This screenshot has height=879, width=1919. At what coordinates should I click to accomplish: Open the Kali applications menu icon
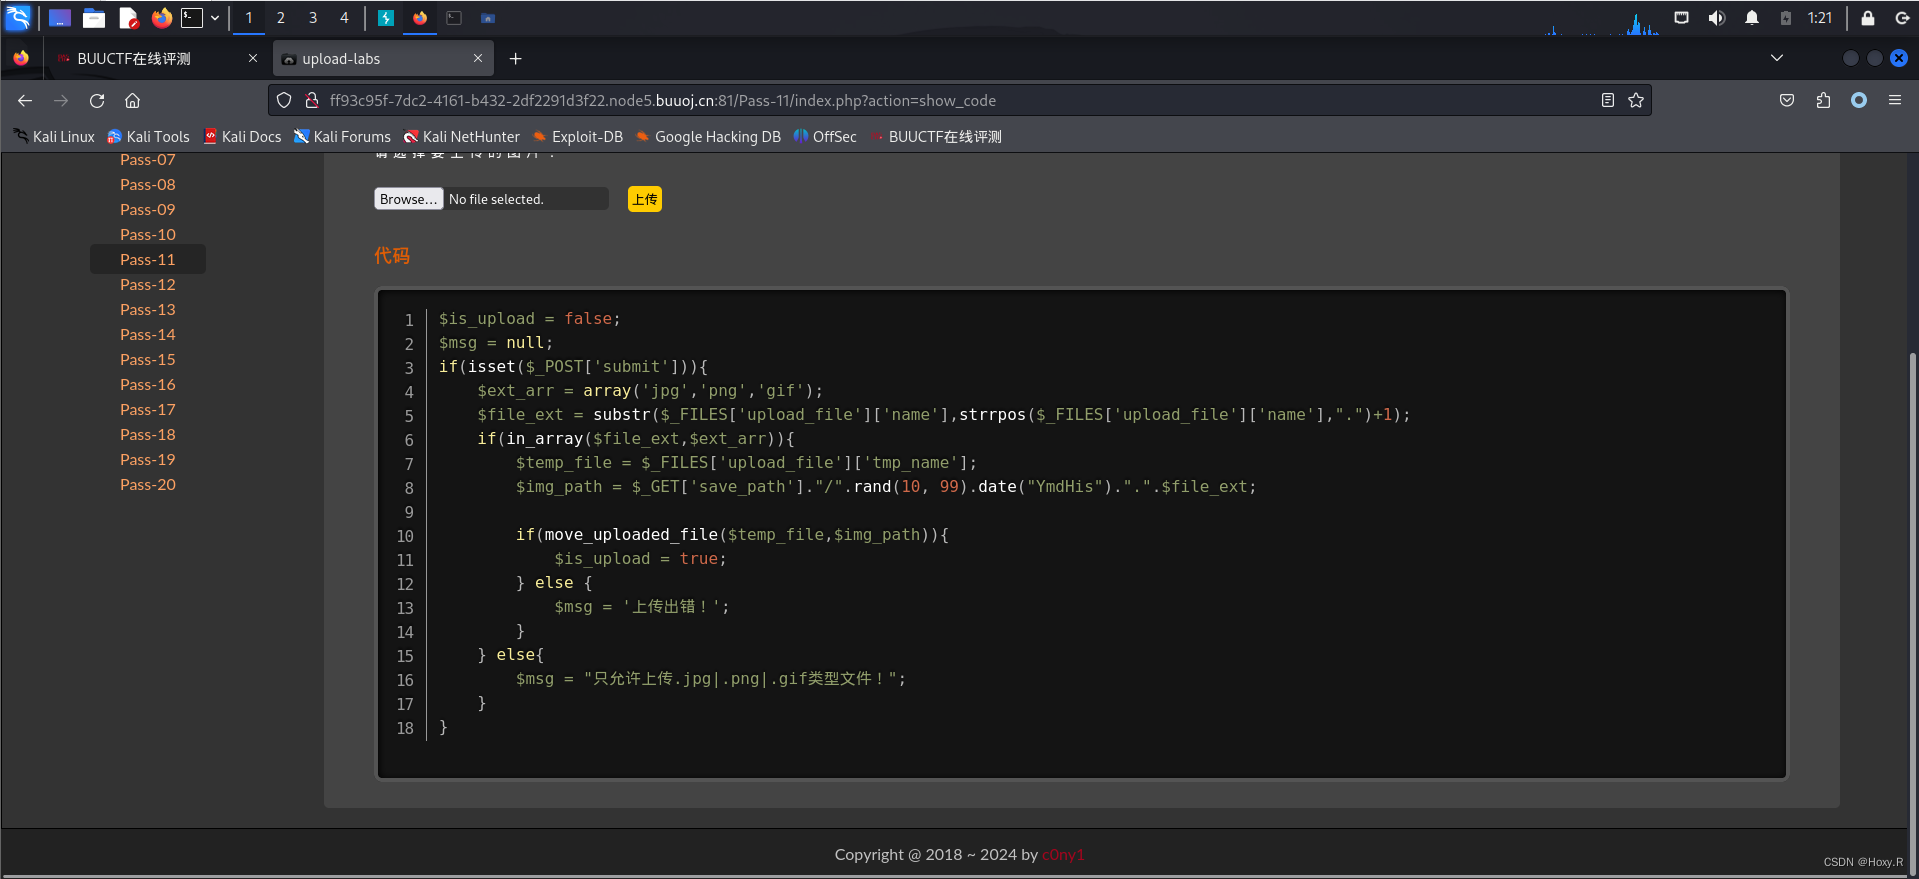pos(19,17)
